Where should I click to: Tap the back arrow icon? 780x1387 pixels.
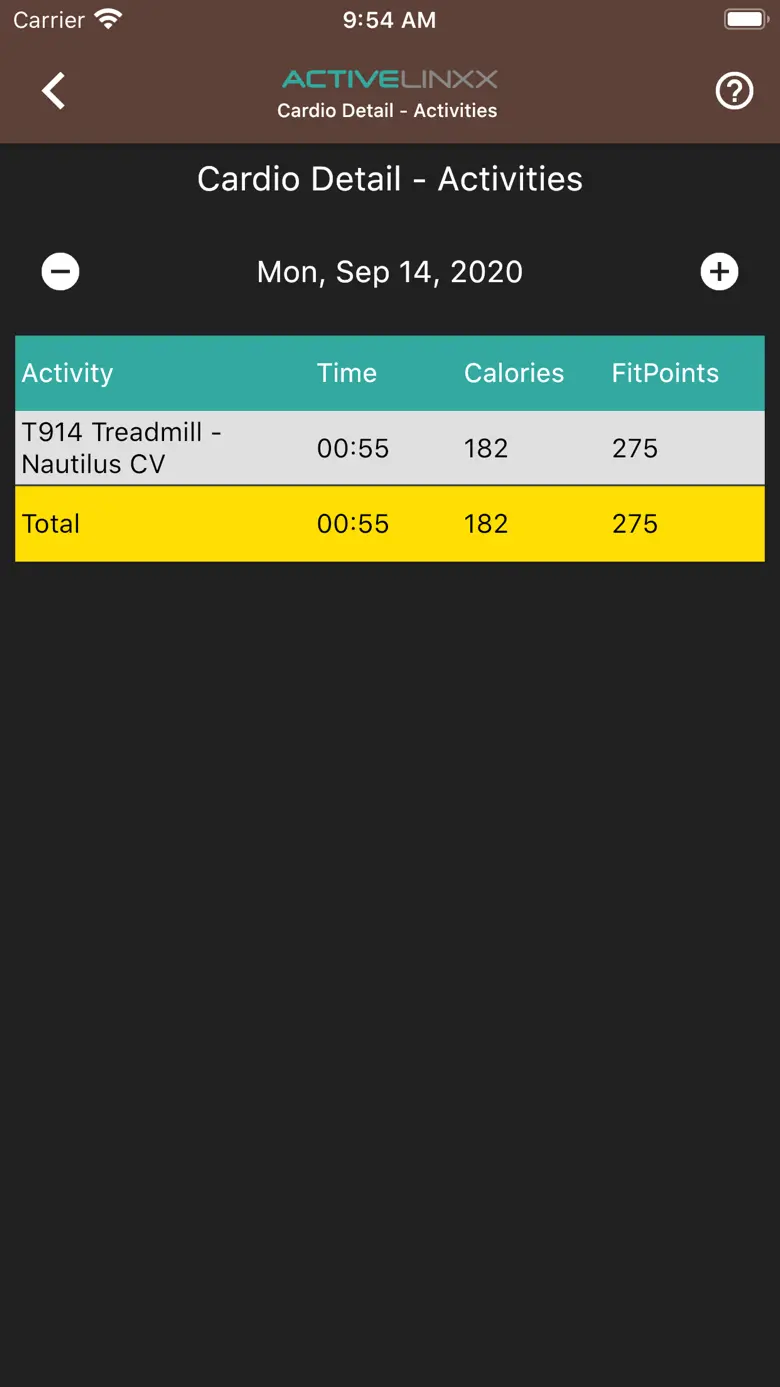(54, 91)
